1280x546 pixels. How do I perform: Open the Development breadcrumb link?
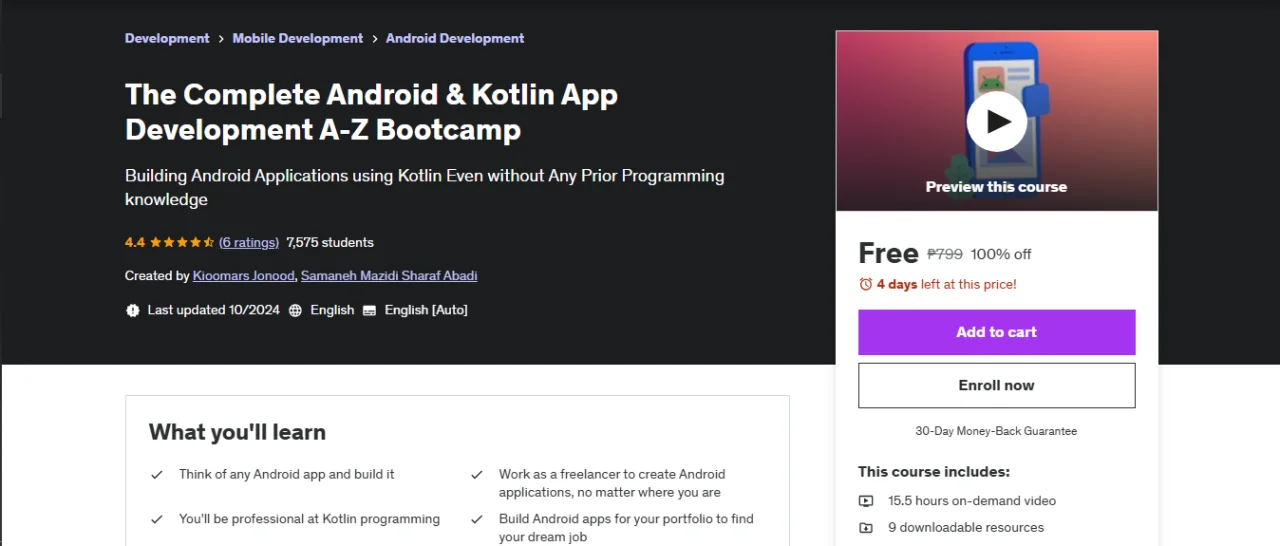167,38
